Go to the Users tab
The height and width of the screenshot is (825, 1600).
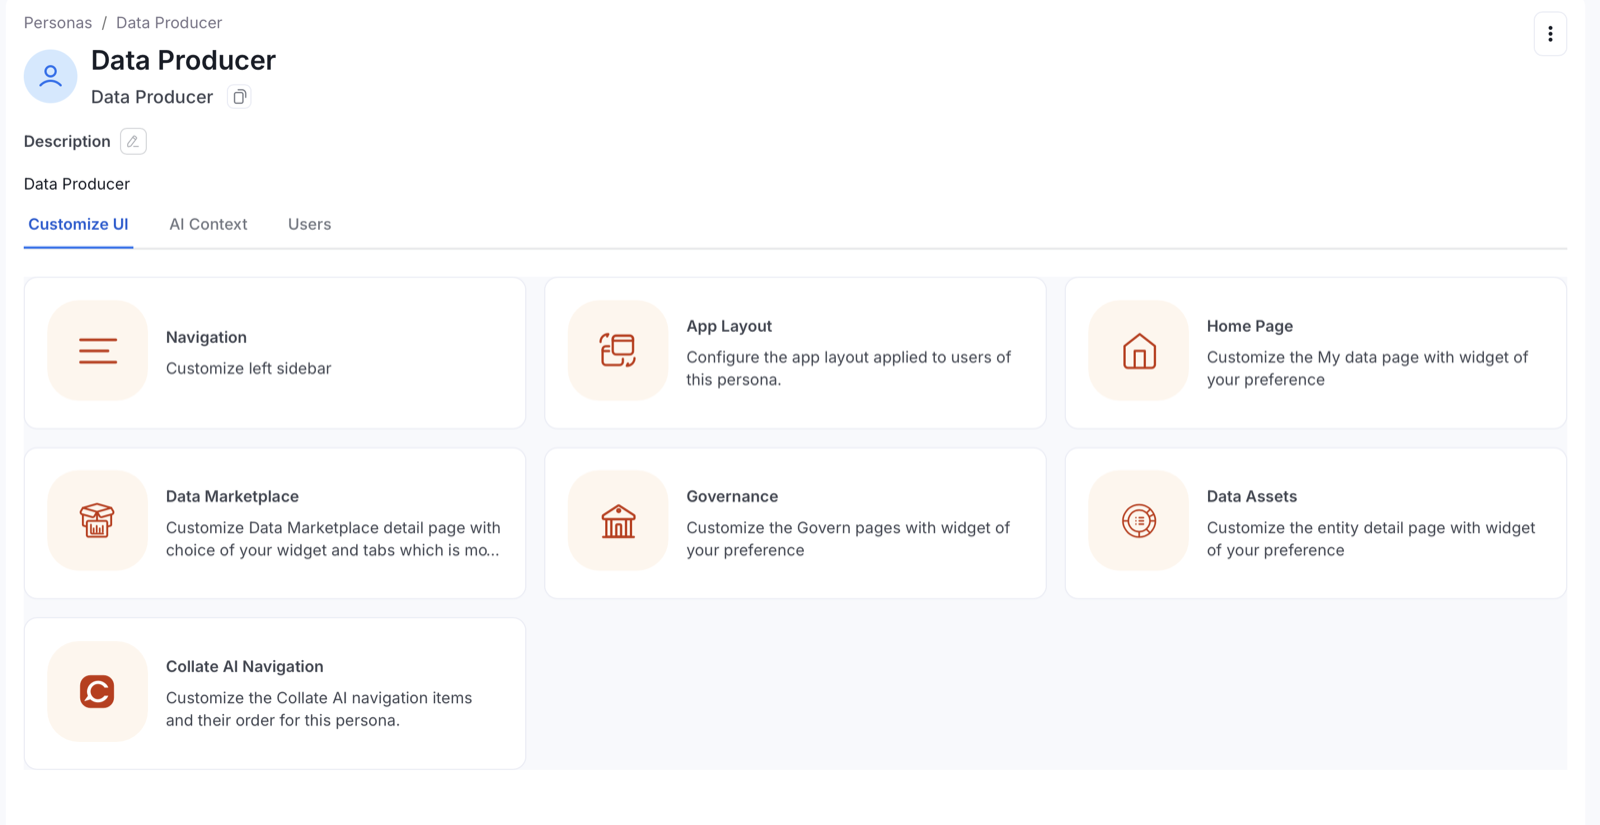(309, 224)
